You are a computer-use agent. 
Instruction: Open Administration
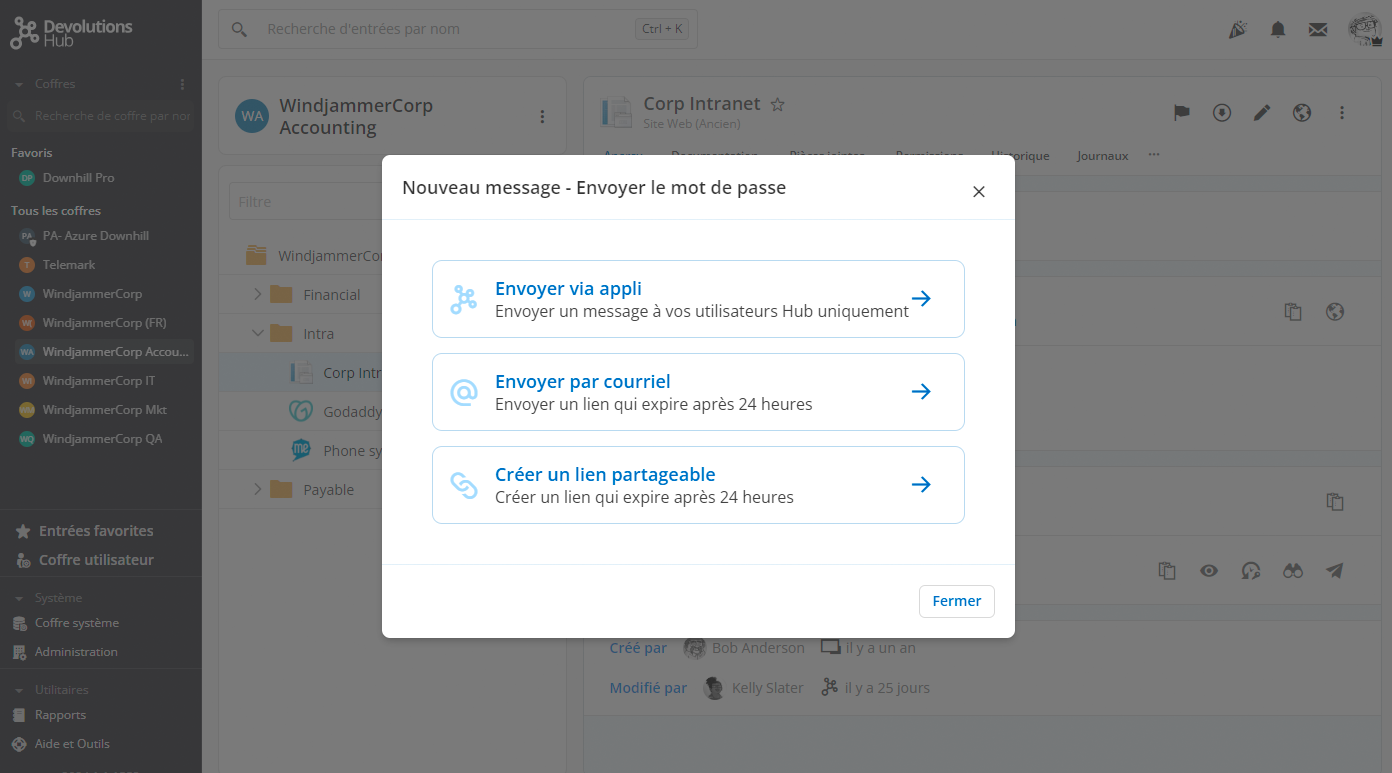76,652
